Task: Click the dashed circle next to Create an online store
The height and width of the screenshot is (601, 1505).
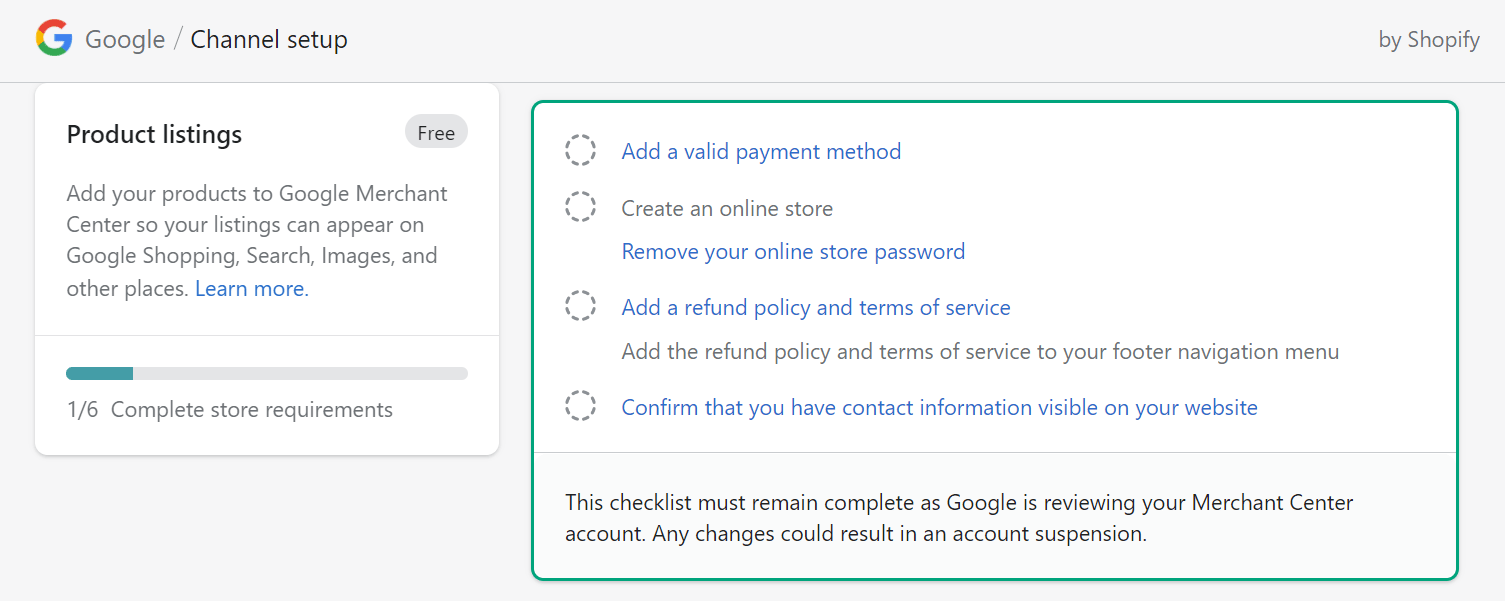Action: [581, 208]
